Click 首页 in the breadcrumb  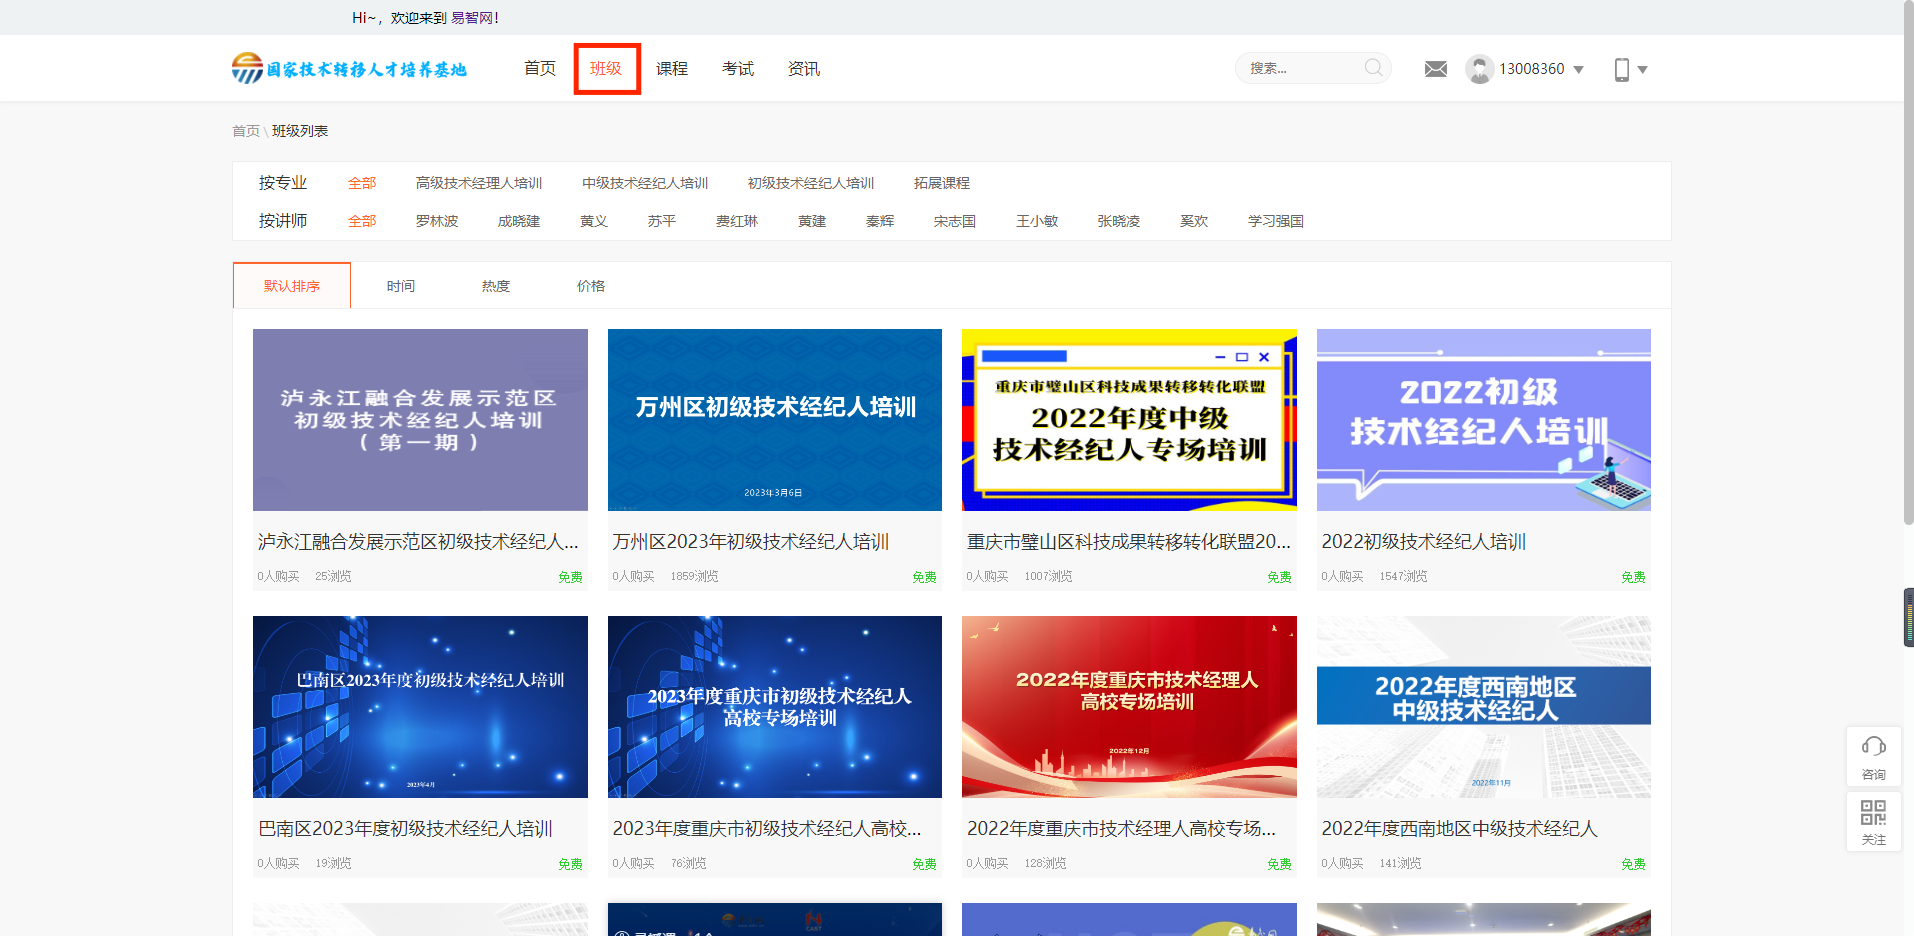click(246, 131)
